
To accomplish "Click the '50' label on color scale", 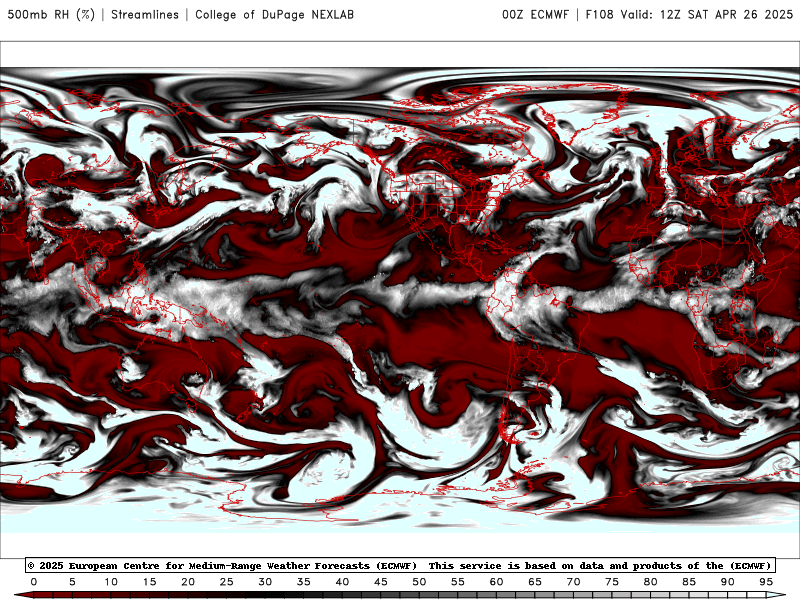I will 419,582.
